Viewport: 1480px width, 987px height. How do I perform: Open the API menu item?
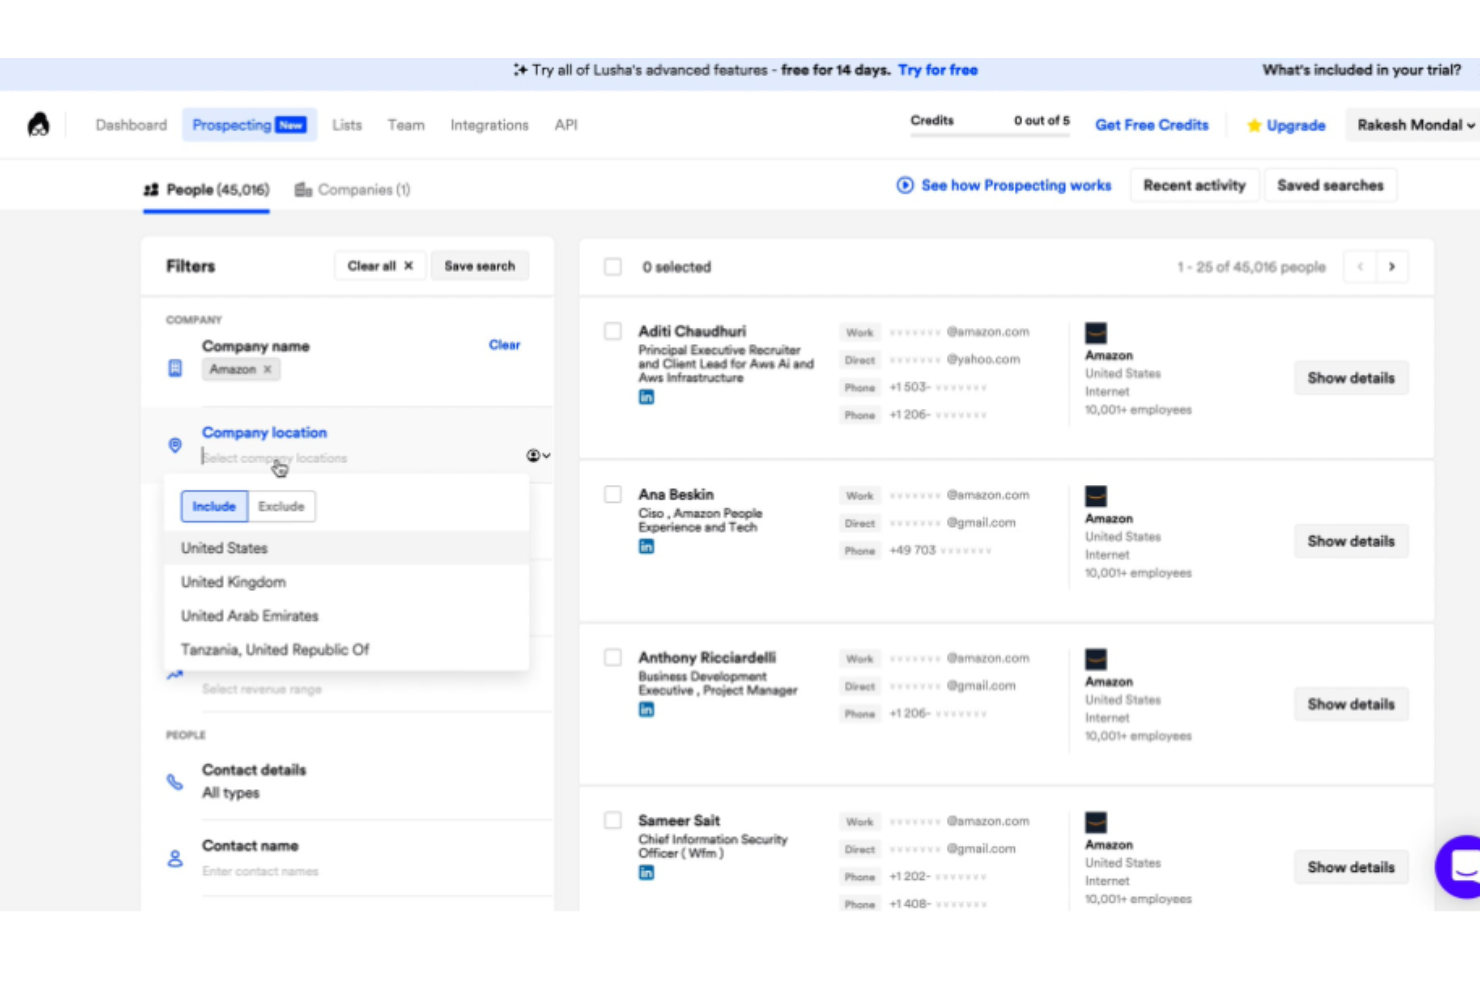[566, 125]
